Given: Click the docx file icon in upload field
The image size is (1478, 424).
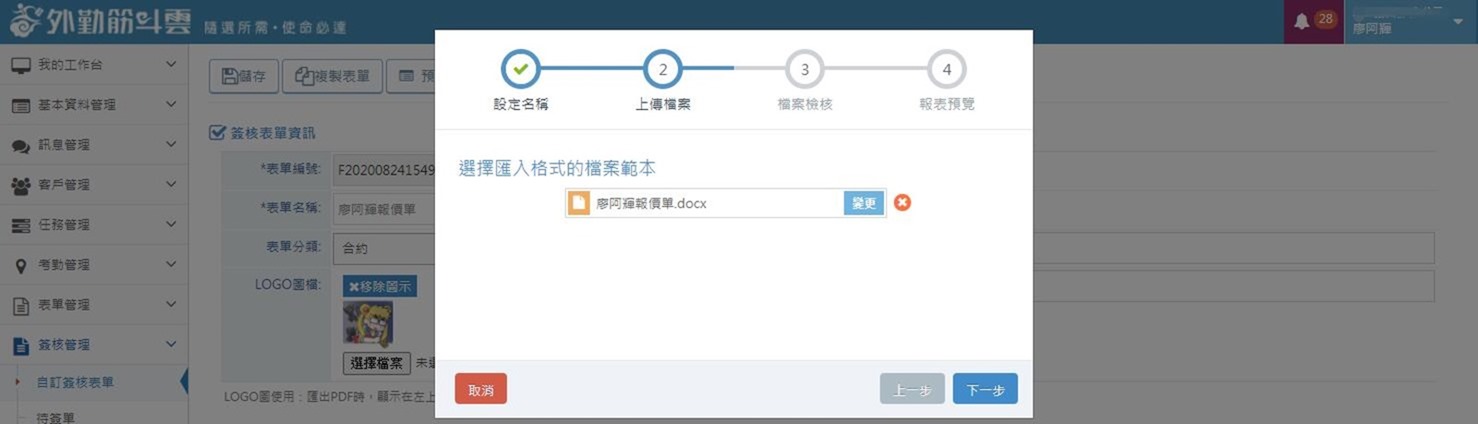Looking at the screenshot, I should click(x=579, y=203).
